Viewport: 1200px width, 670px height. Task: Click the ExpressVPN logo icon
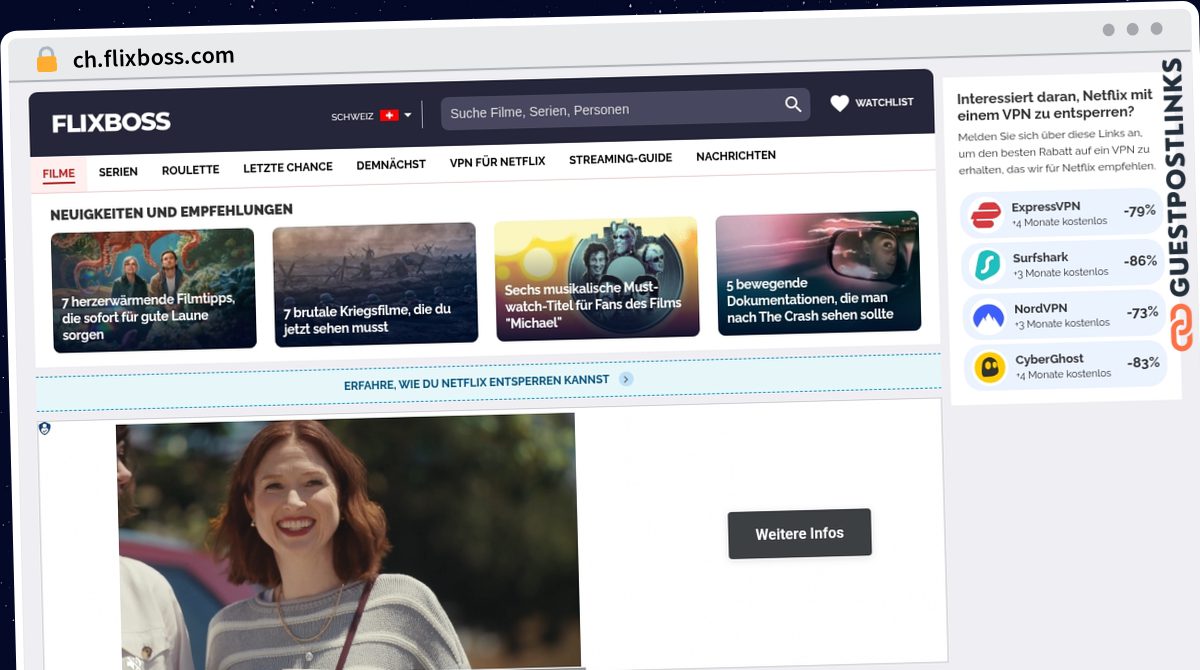[x=986, y=214]
